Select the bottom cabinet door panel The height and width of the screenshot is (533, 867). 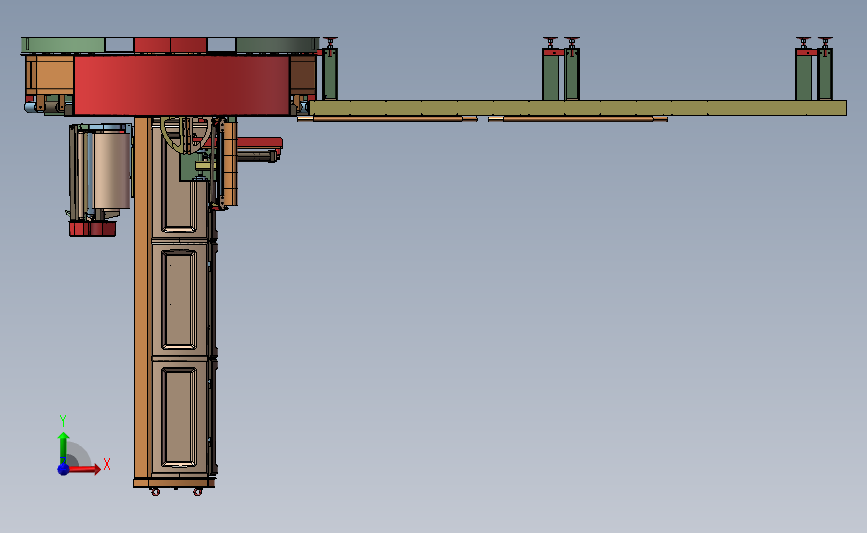[x=179, y=417]
